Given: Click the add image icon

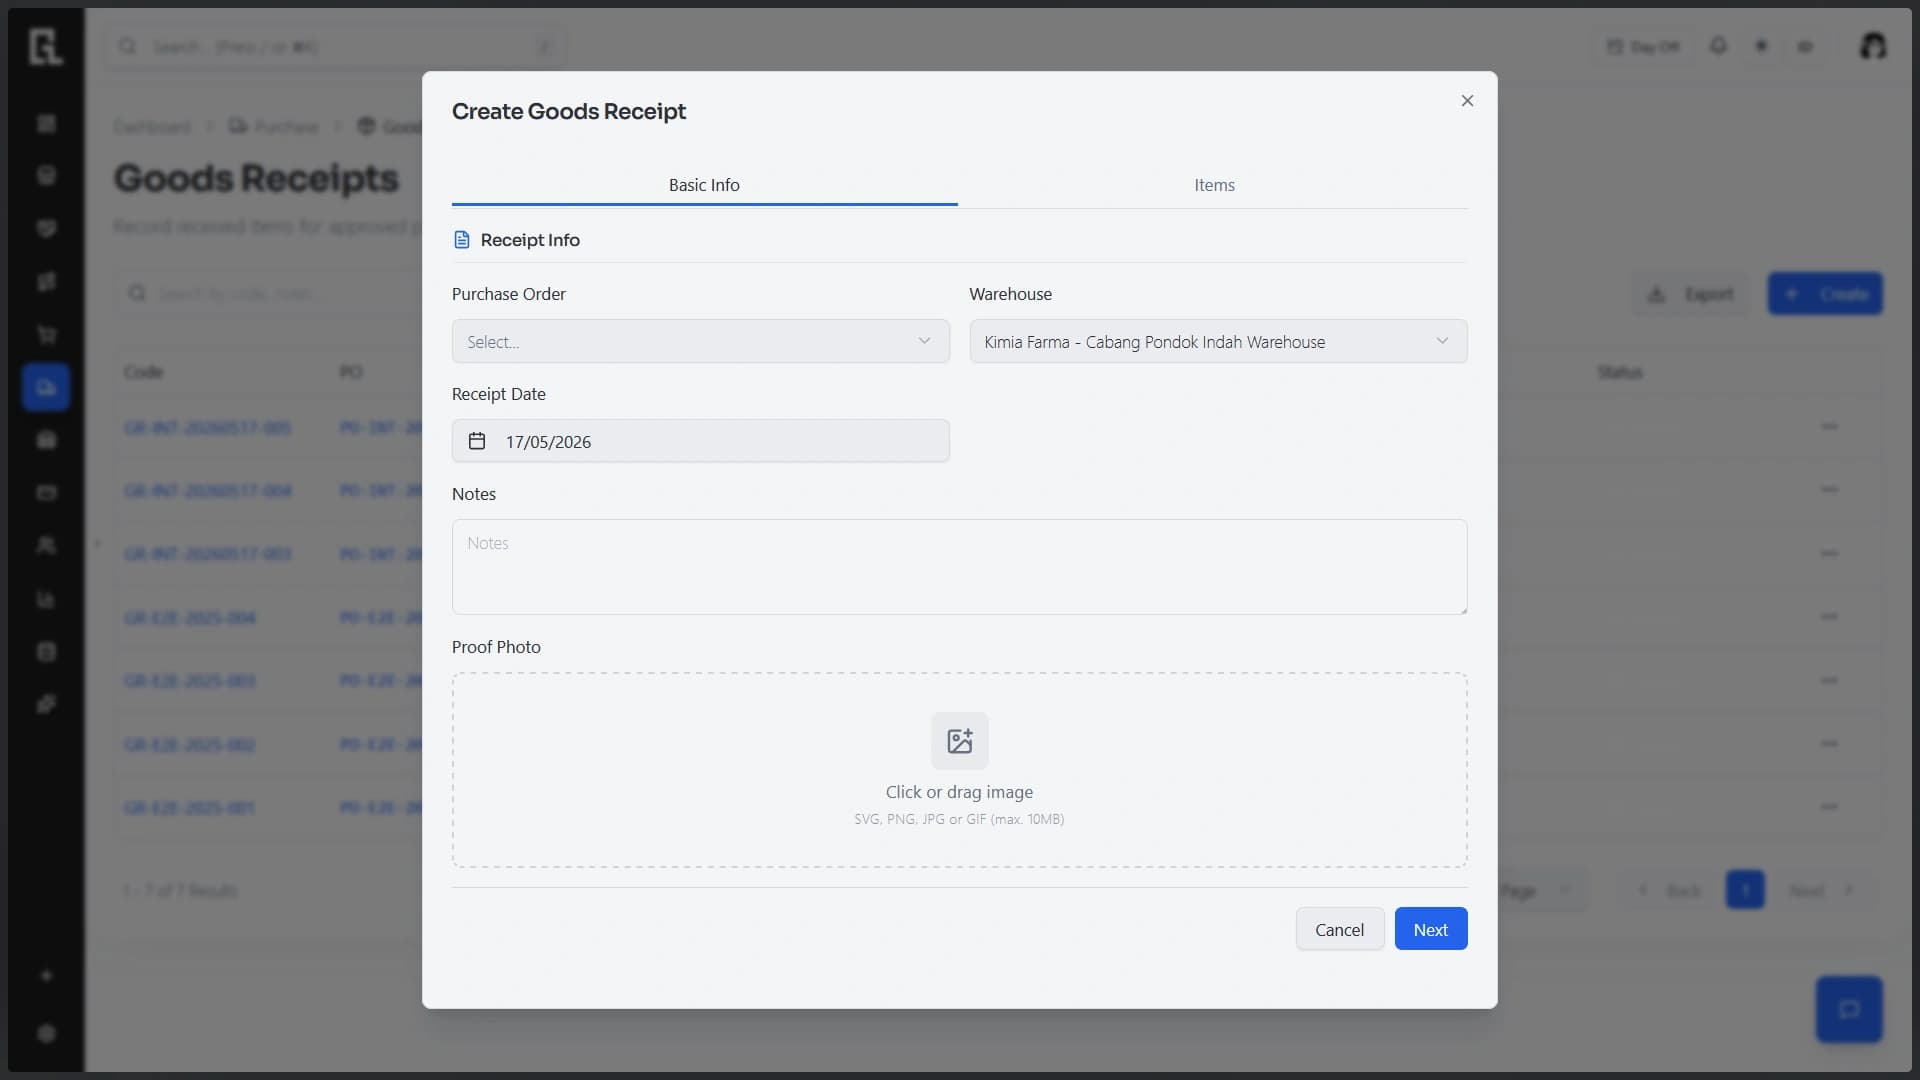Looking at the screenshot, I should click(x=959, y=741).
